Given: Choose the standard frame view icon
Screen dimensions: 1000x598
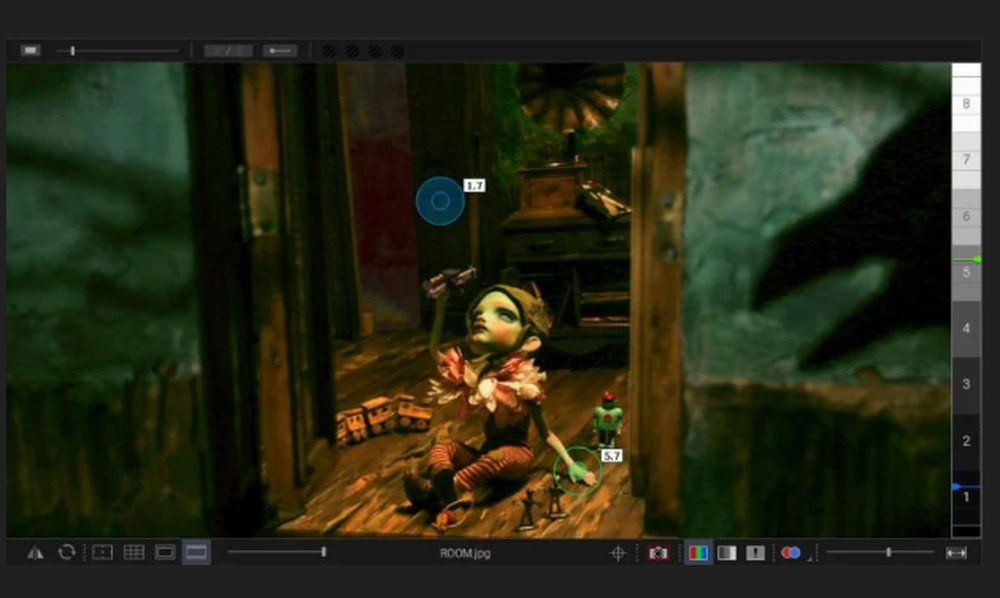Looking at the screenshot, I should click(x=165, y=552).
